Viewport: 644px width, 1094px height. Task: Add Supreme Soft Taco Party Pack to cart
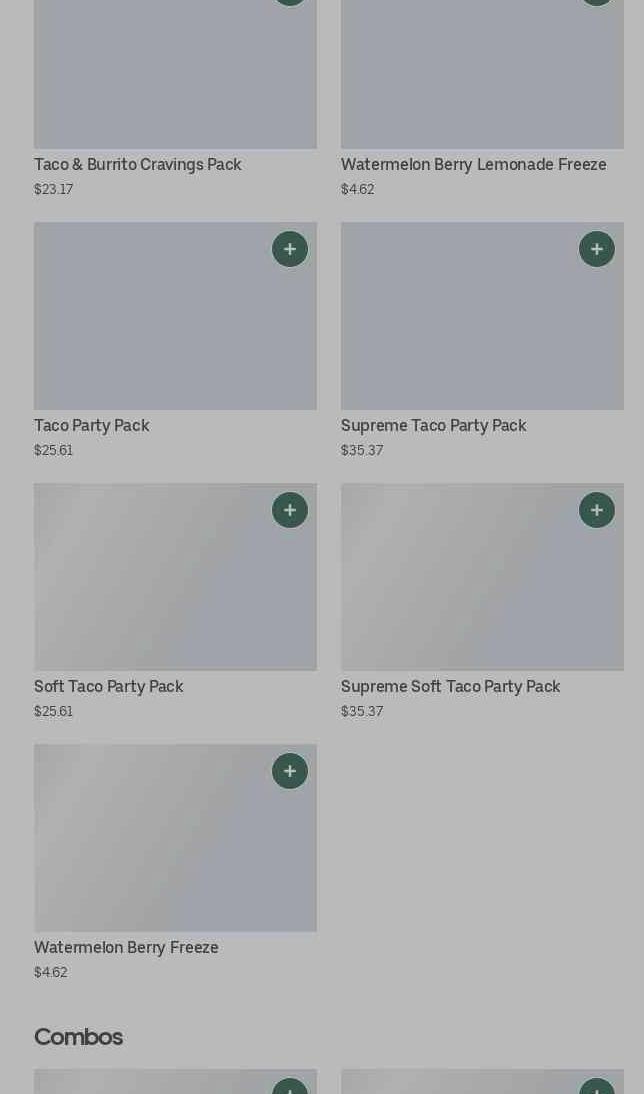coord(597,510)
